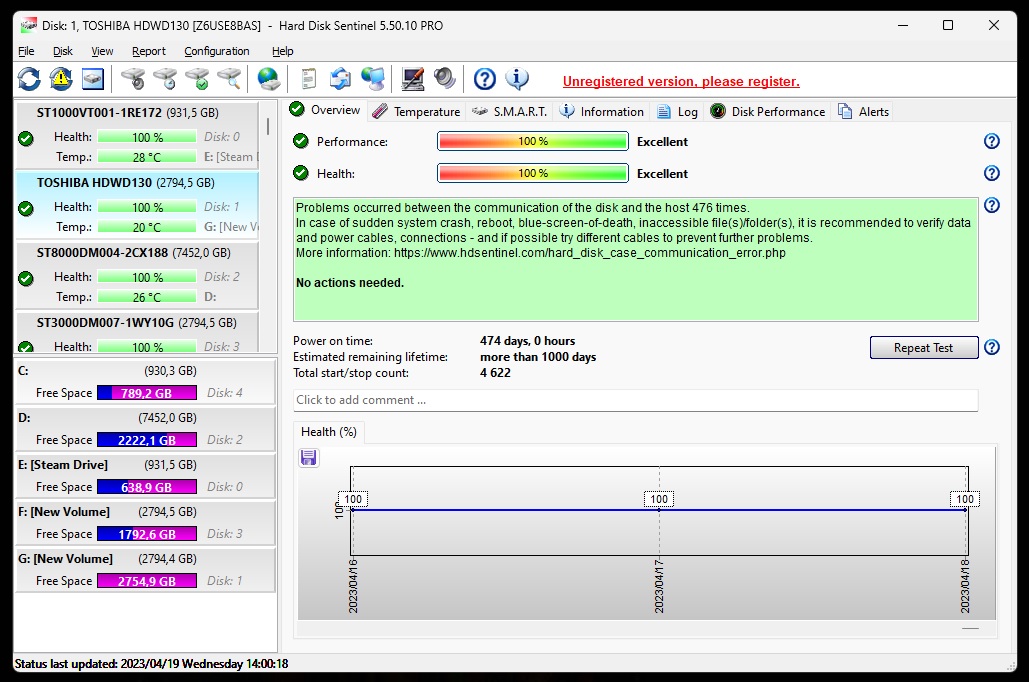Screen dimensions: 1029x682
Task: Click the notepad report toolbar icon
Action: [308, 79]
